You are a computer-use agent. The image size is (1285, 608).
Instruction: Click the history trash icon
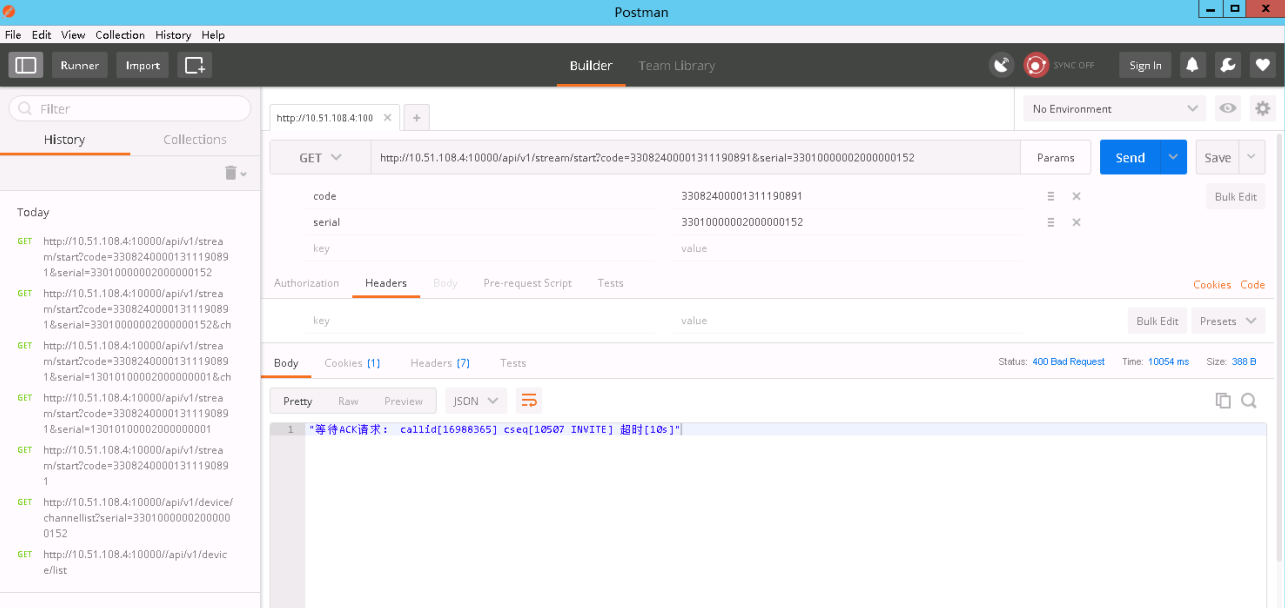[231, 173]
